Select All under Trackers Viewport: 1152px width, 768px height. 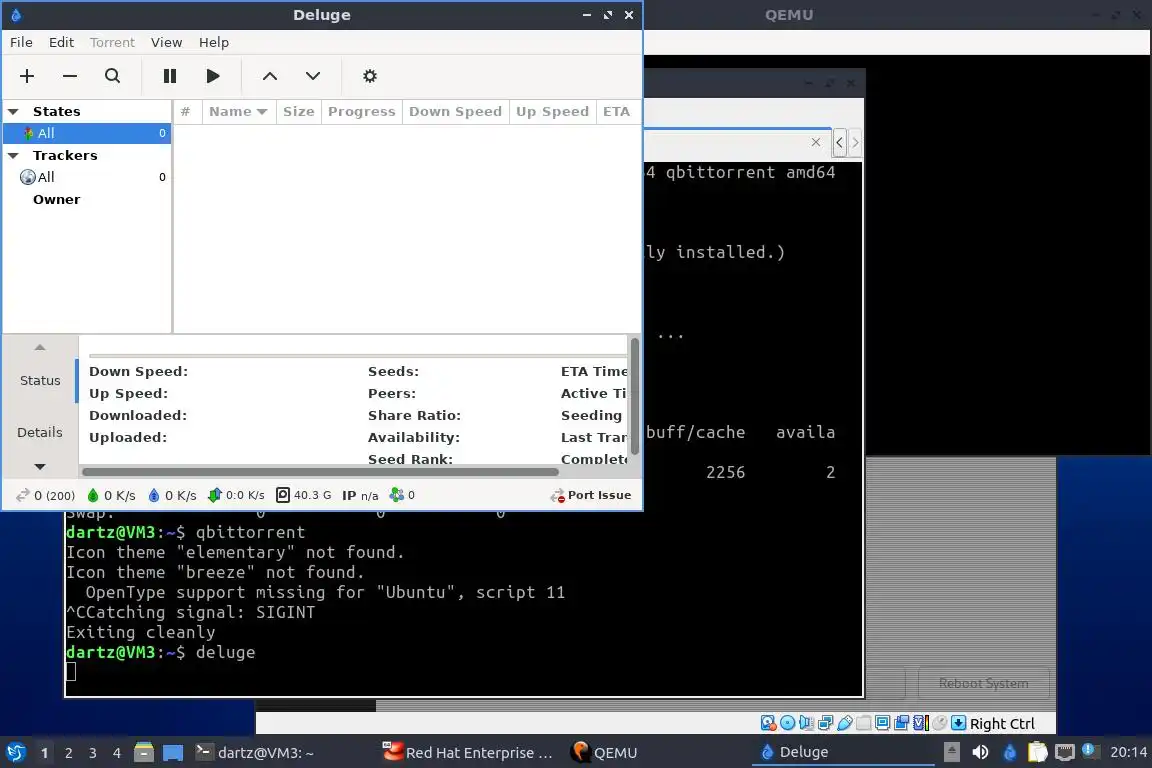point(87,177)
